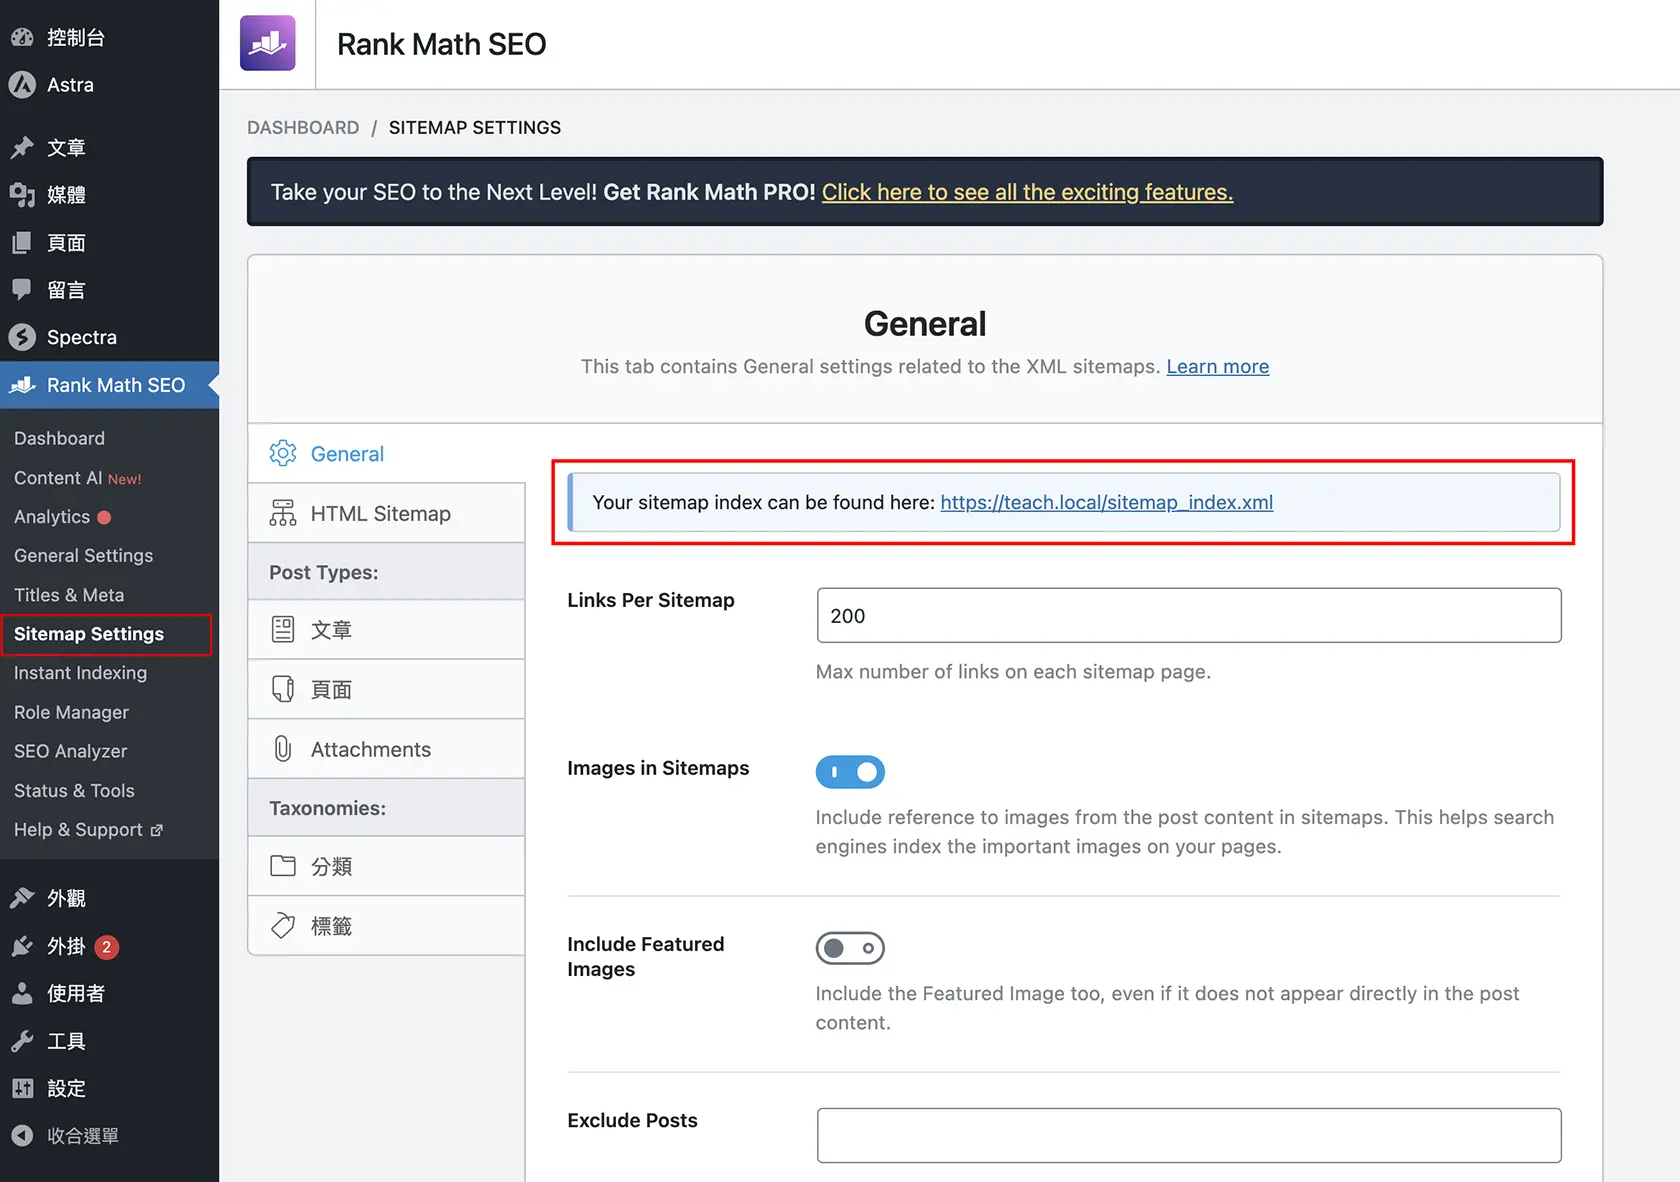Open Role Manager submenu item
This screenshot has width=1680, height=1182.
pos(71,712)
